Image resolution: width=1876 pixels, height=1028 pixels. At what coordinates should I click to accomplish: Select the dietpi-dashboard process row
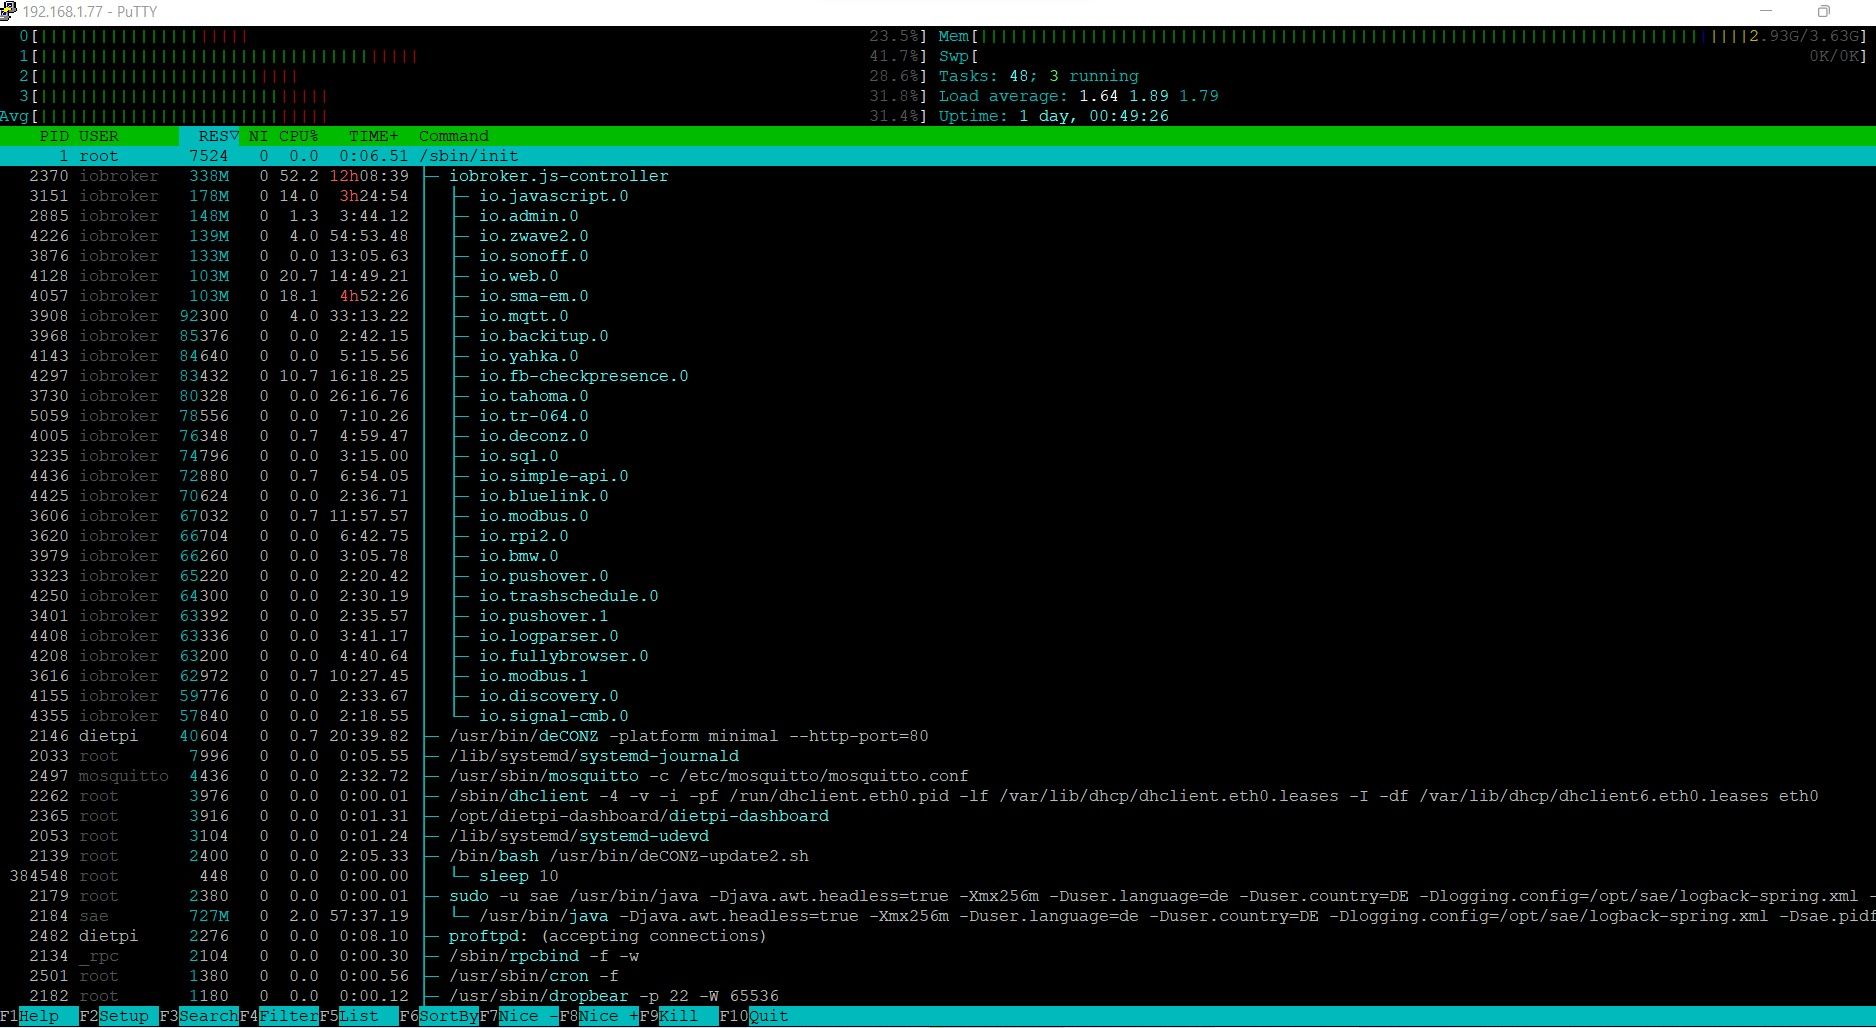tap(938, 816)
